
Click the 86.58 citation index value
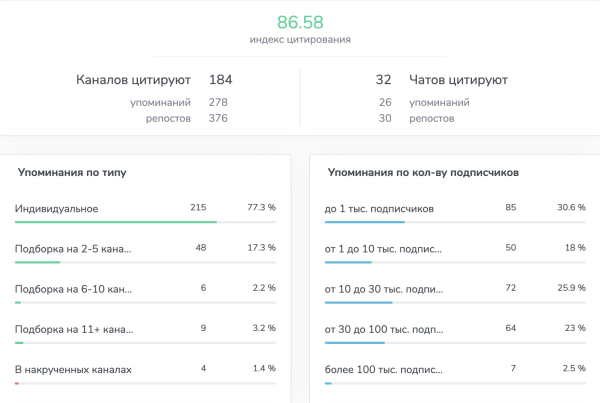[x=300, y=20]
